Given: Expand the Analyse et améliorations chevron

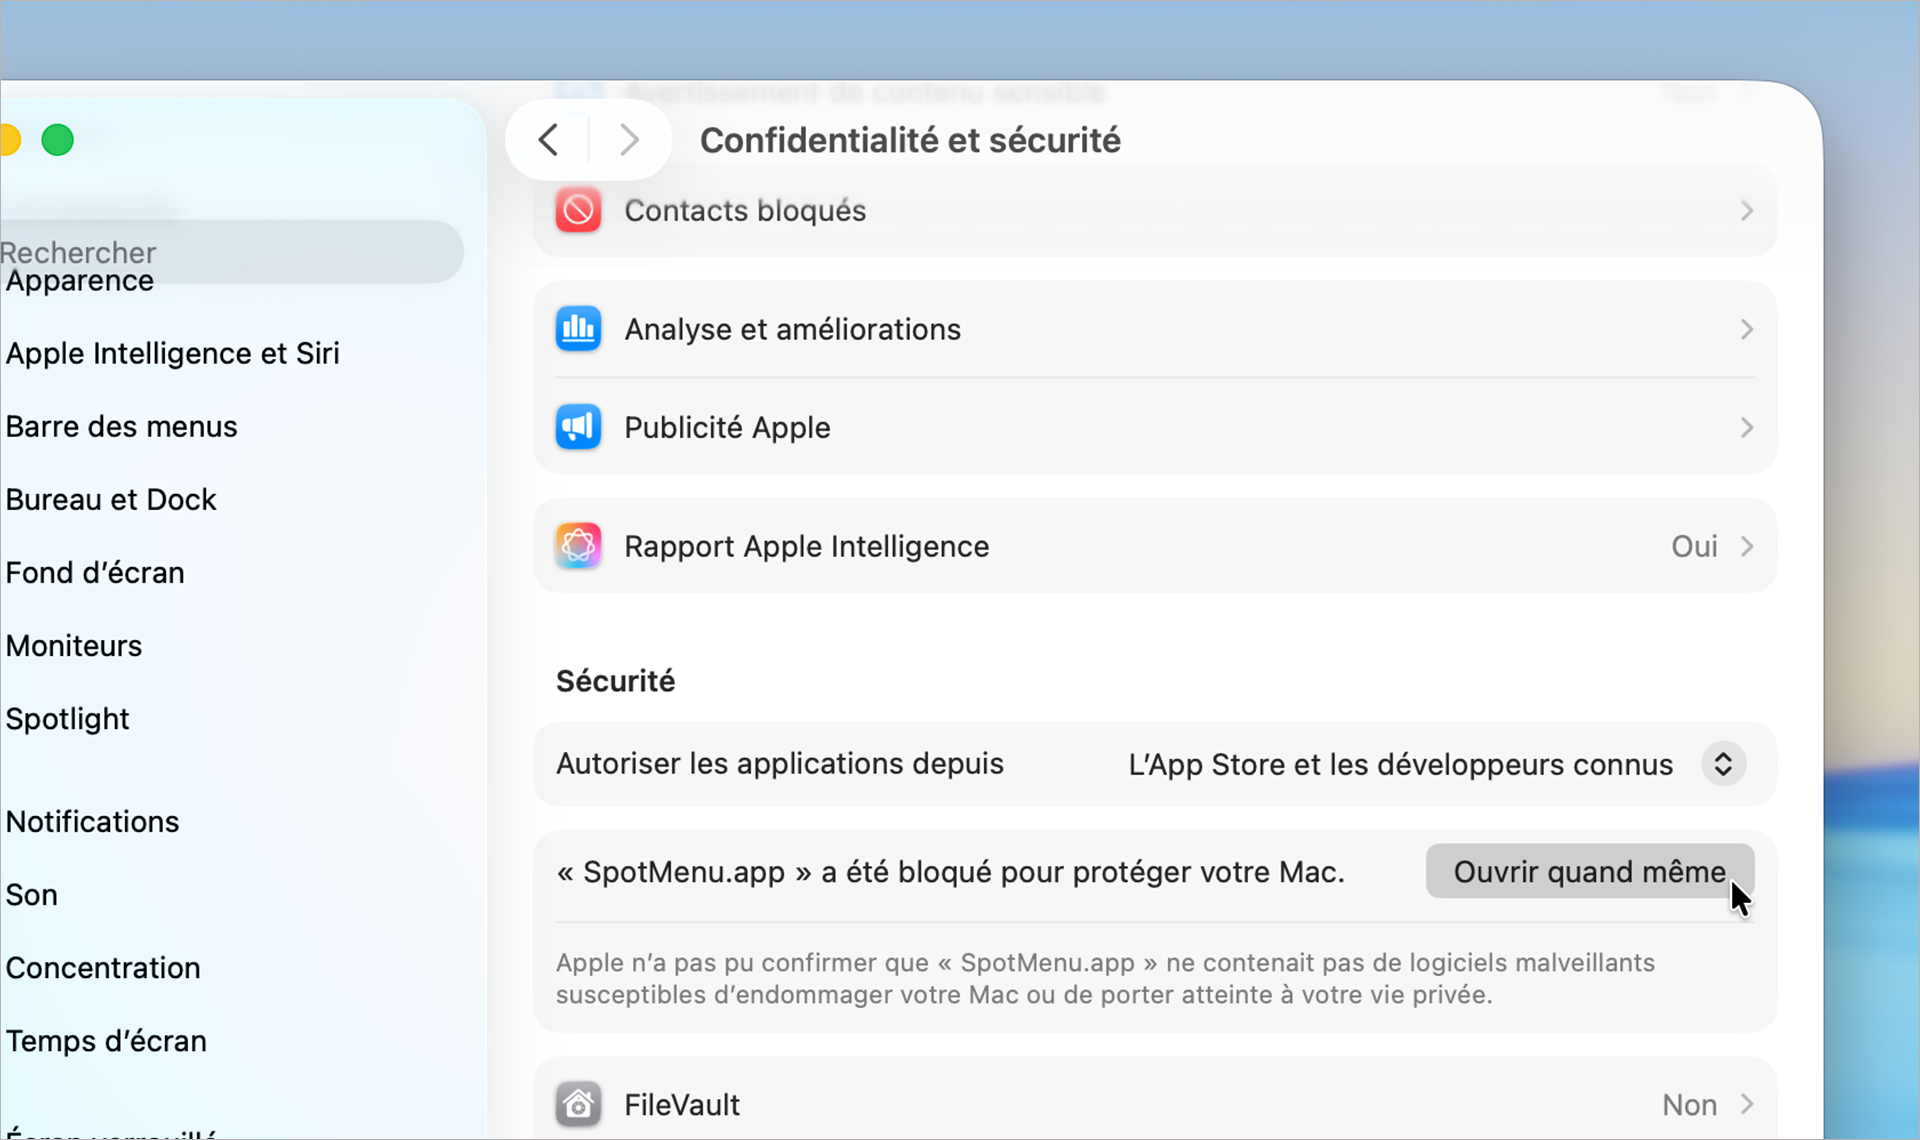Looking at the screenshot, I should point(1746,328).
